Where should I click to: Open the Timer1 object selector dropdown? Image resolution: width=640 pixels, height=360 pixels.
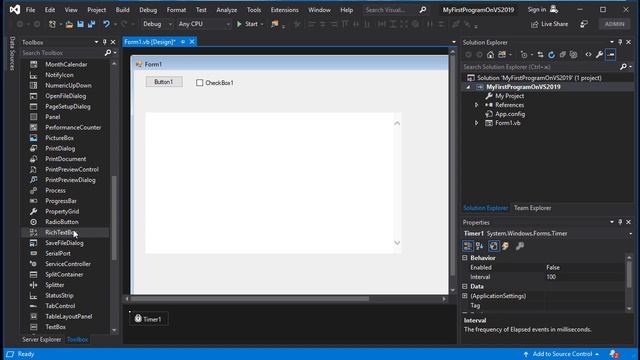pyautogui.click(x=630, y=234)
